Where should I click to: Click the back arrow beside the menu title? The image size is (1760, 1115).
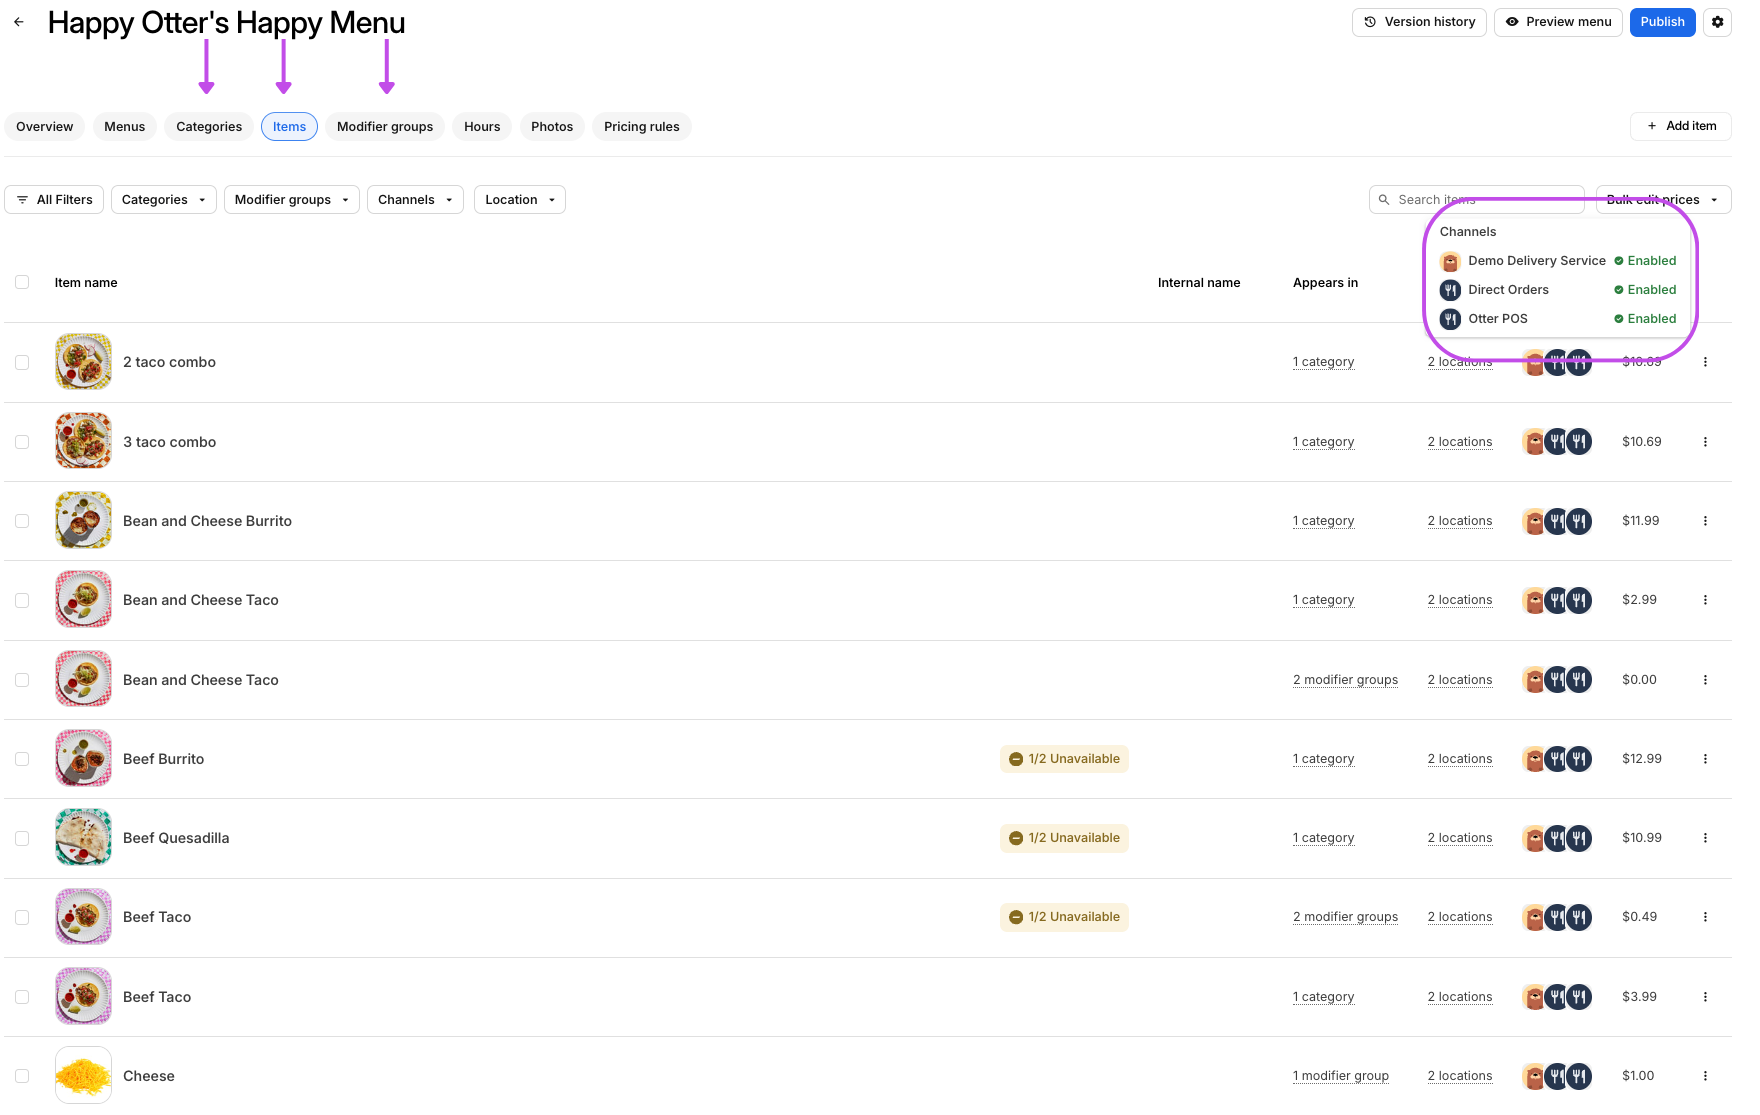(19, 22)
